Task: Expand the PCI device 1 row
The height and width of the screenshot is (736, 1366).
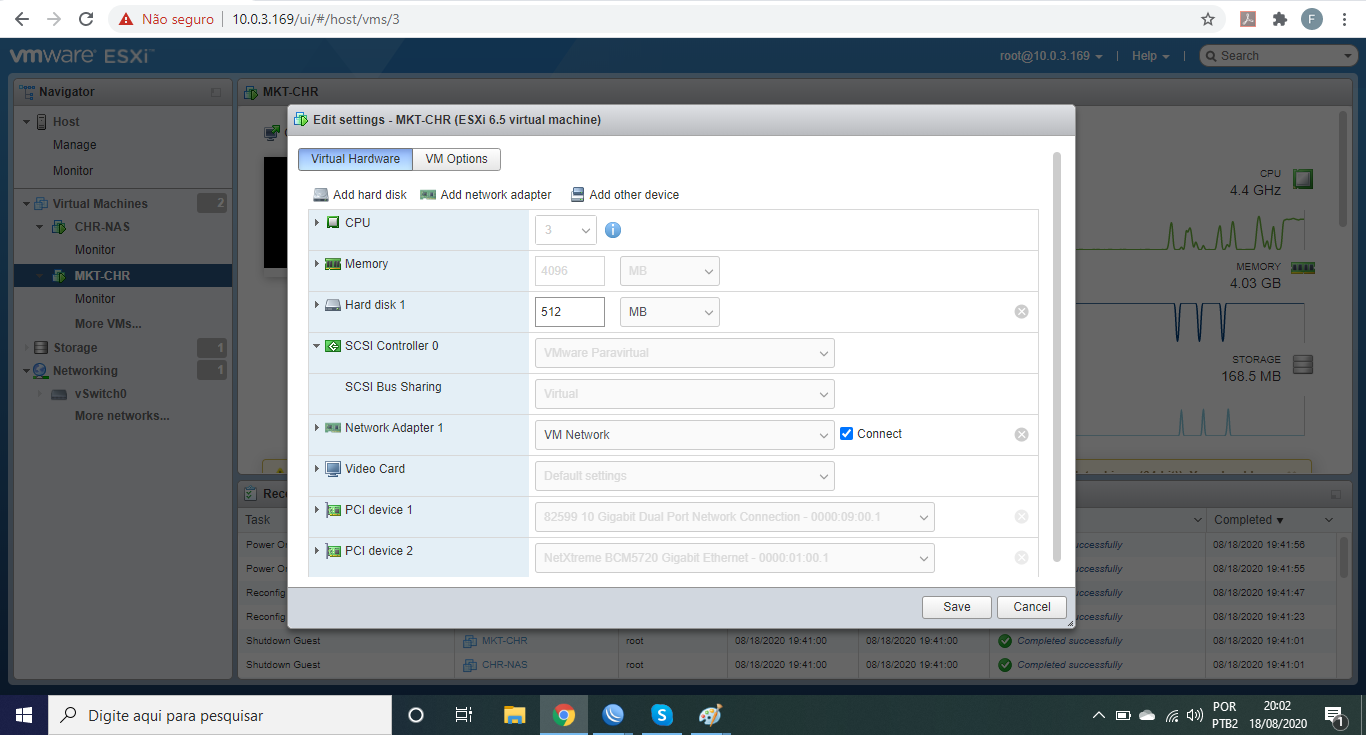Action: point(317,510)
